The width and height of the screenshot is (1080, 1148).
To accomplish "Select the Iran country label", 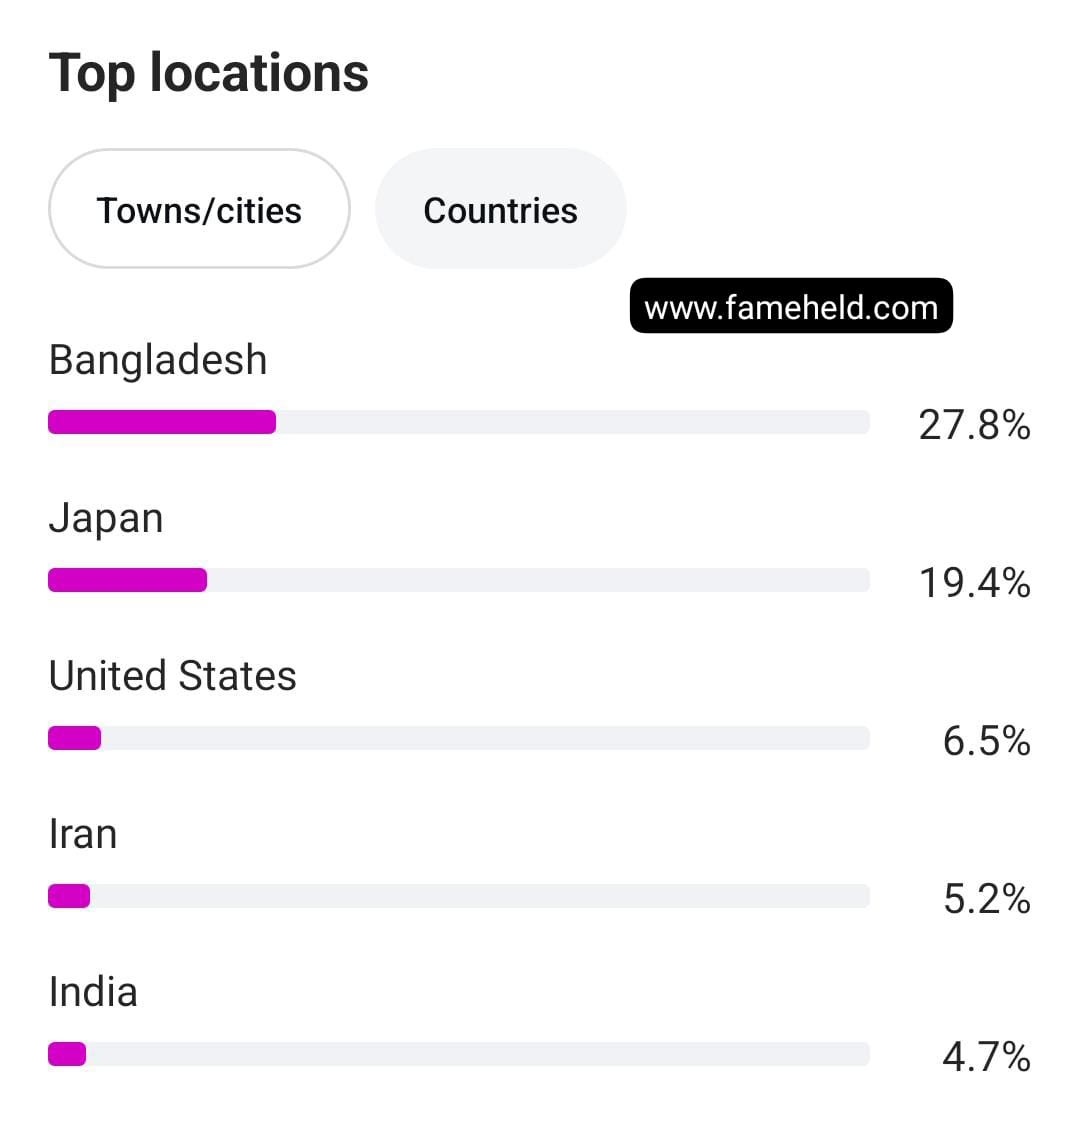I will tap(83, 834).
